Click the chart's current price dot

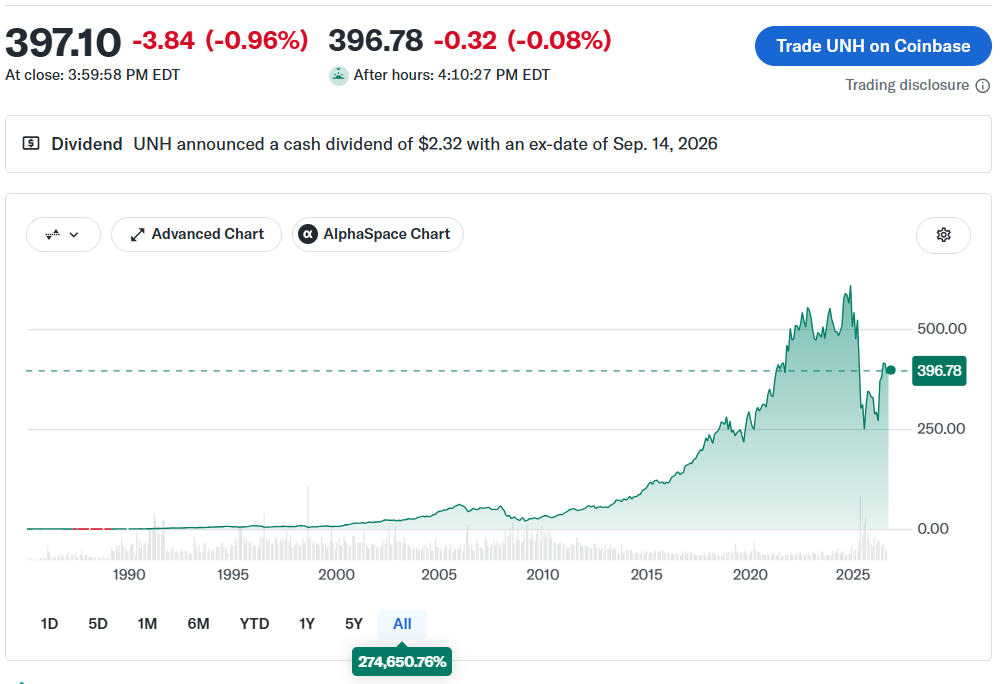pos(891,370)
